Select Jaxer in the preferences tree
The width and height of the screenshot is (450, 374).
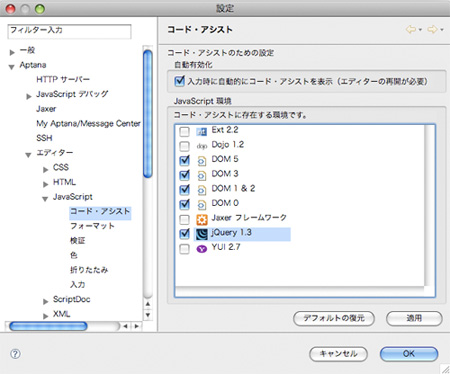click(46, 109)
